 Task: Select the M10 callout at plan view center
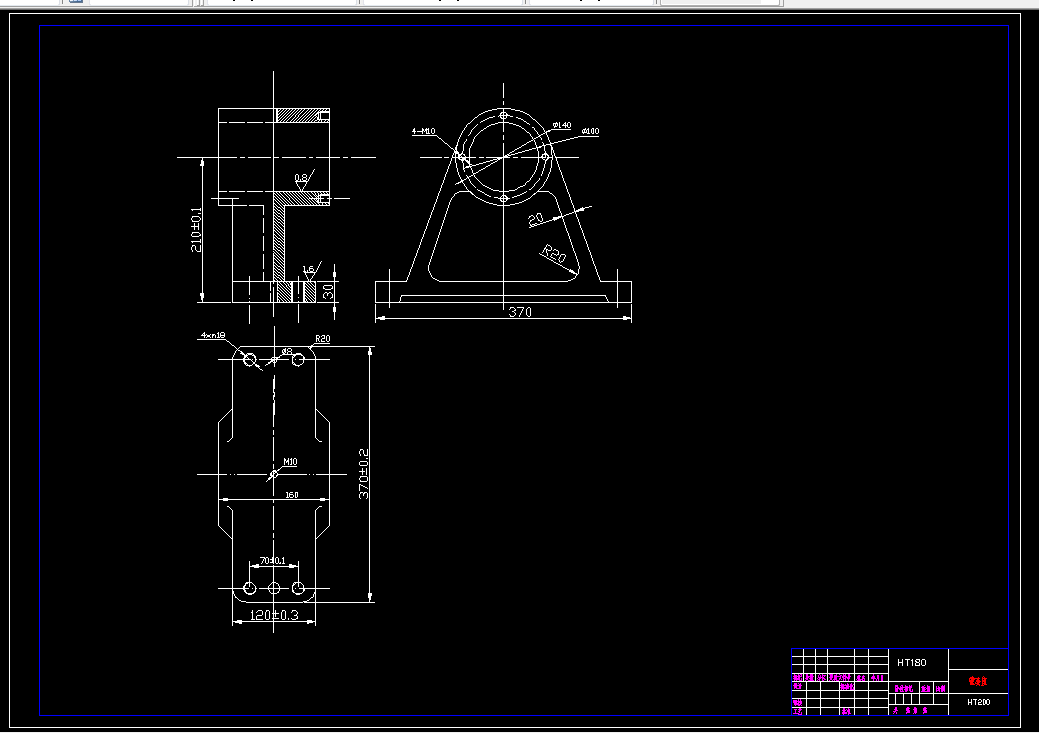tap(290, 462)
